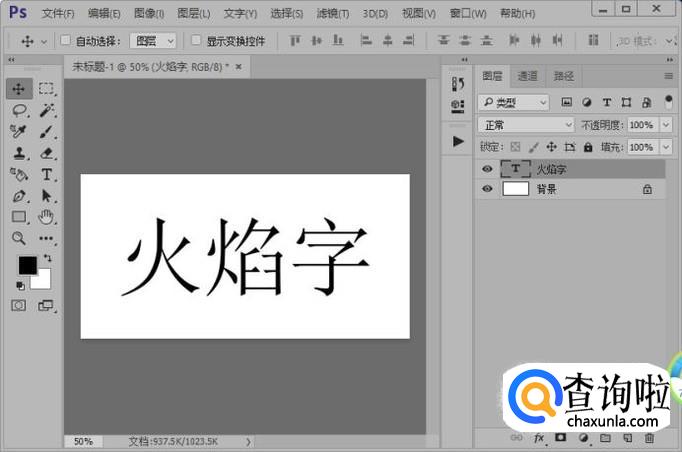Image resolution: width=682 pixels, height=452 pixels.
Task: Select the Magic Wand tool
Action: coord(46,110)
